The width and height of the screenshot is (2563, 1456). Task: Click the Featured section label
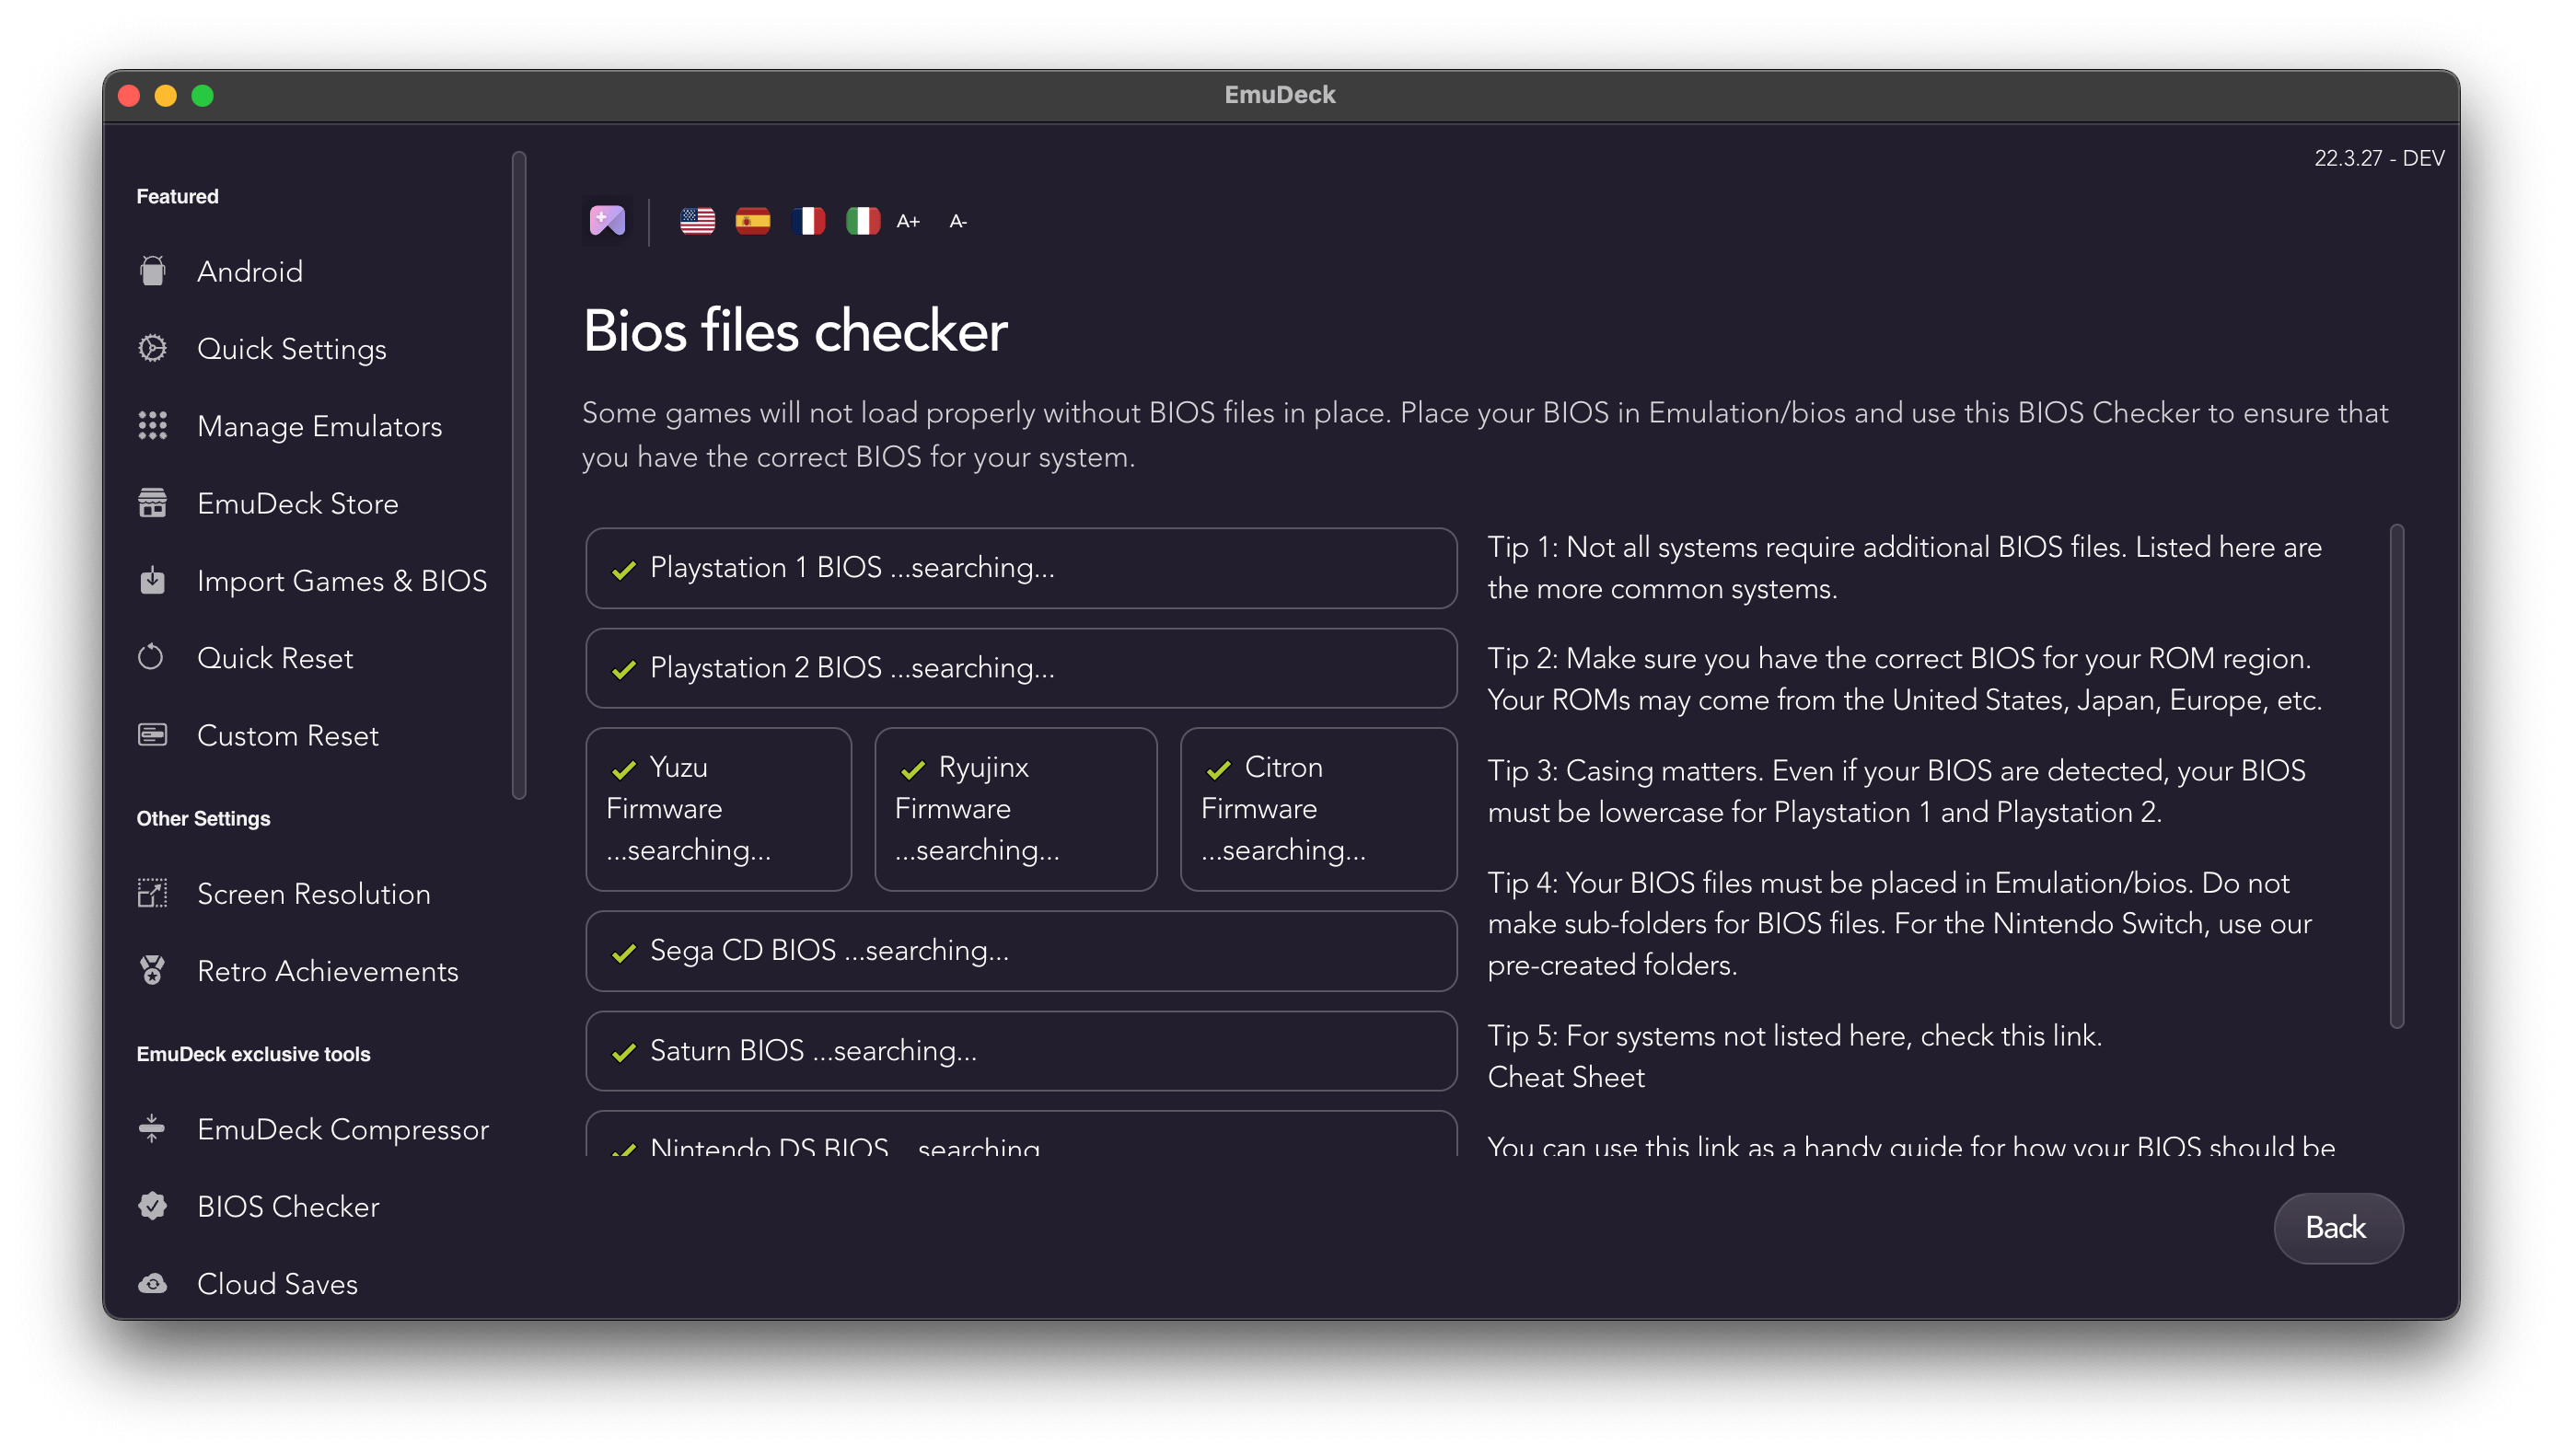coord(177,196)
